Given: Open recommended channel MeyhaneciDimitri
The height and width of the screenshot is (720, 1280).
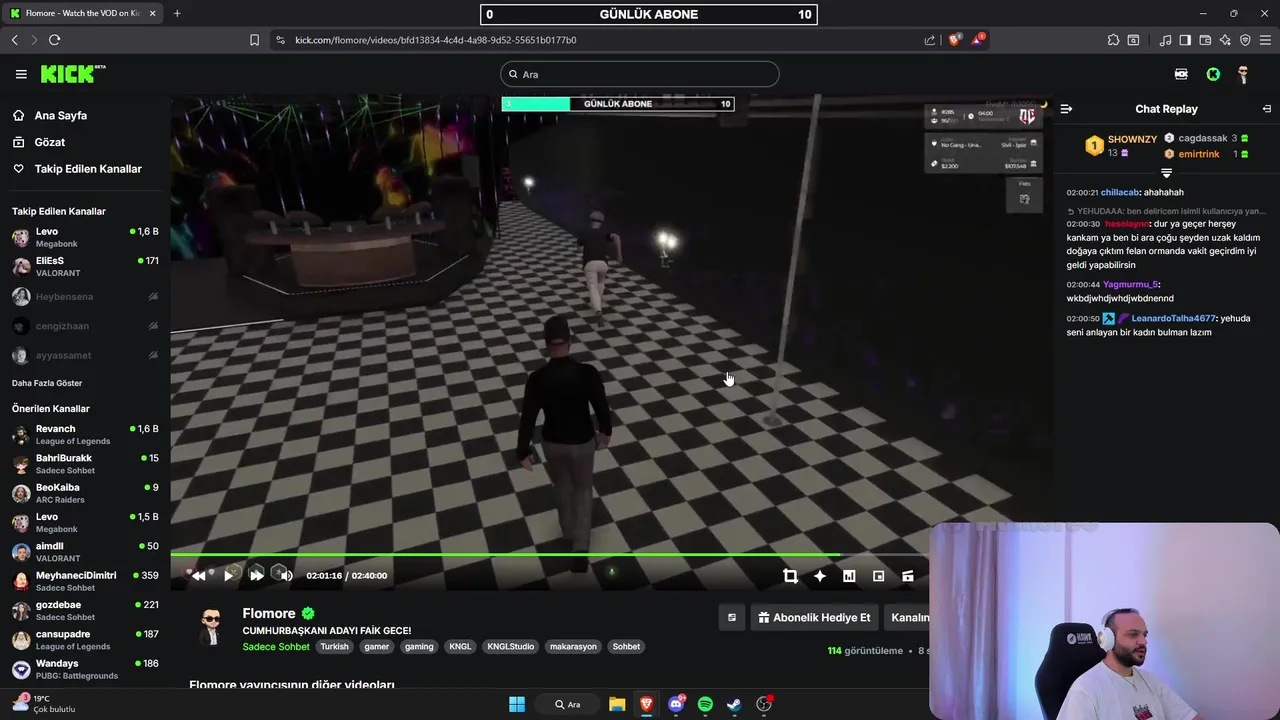Looking at the screenshot, I should [85, 581].
